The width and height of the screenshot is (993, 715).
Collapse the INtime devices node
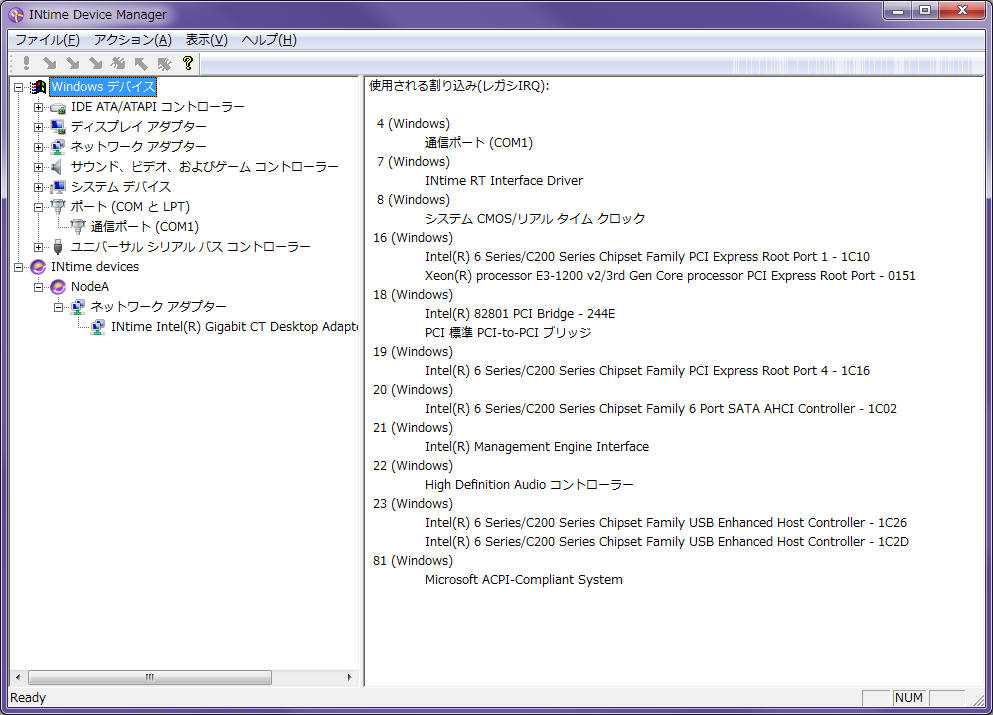(18, 267)
